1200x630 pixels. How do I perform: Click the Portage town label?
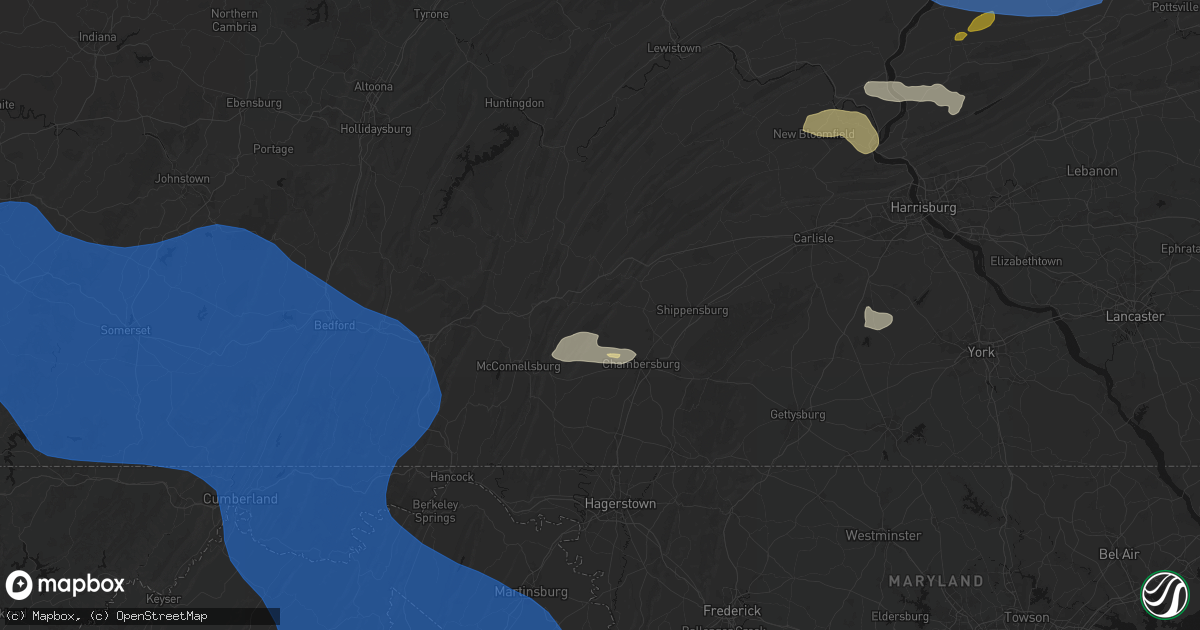[x=273, y=149]
